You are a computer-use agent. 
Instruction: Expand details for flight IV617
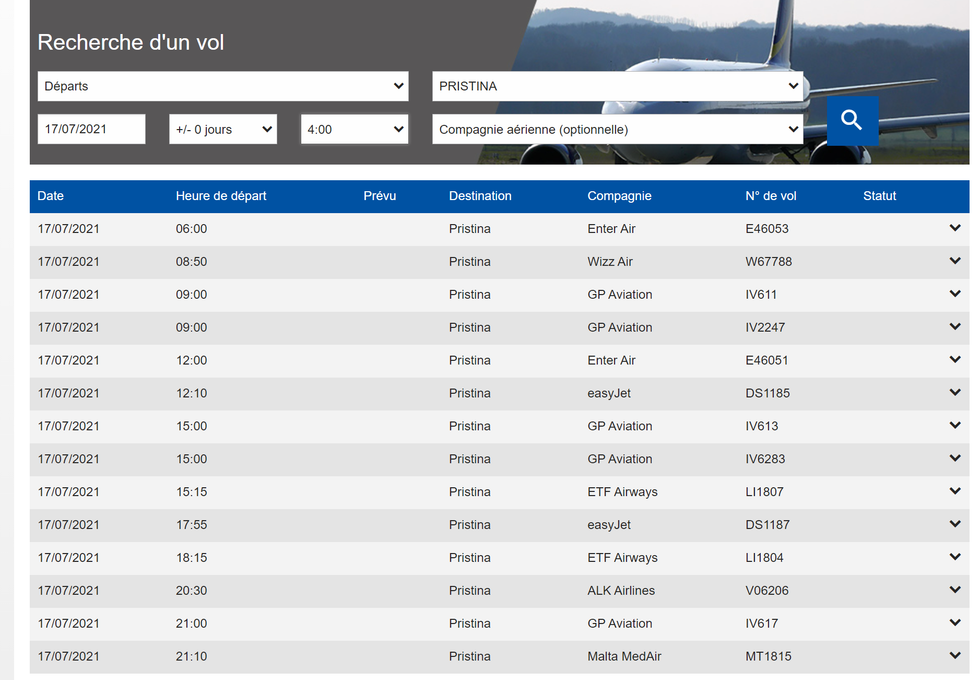click(x=955, y=624)
